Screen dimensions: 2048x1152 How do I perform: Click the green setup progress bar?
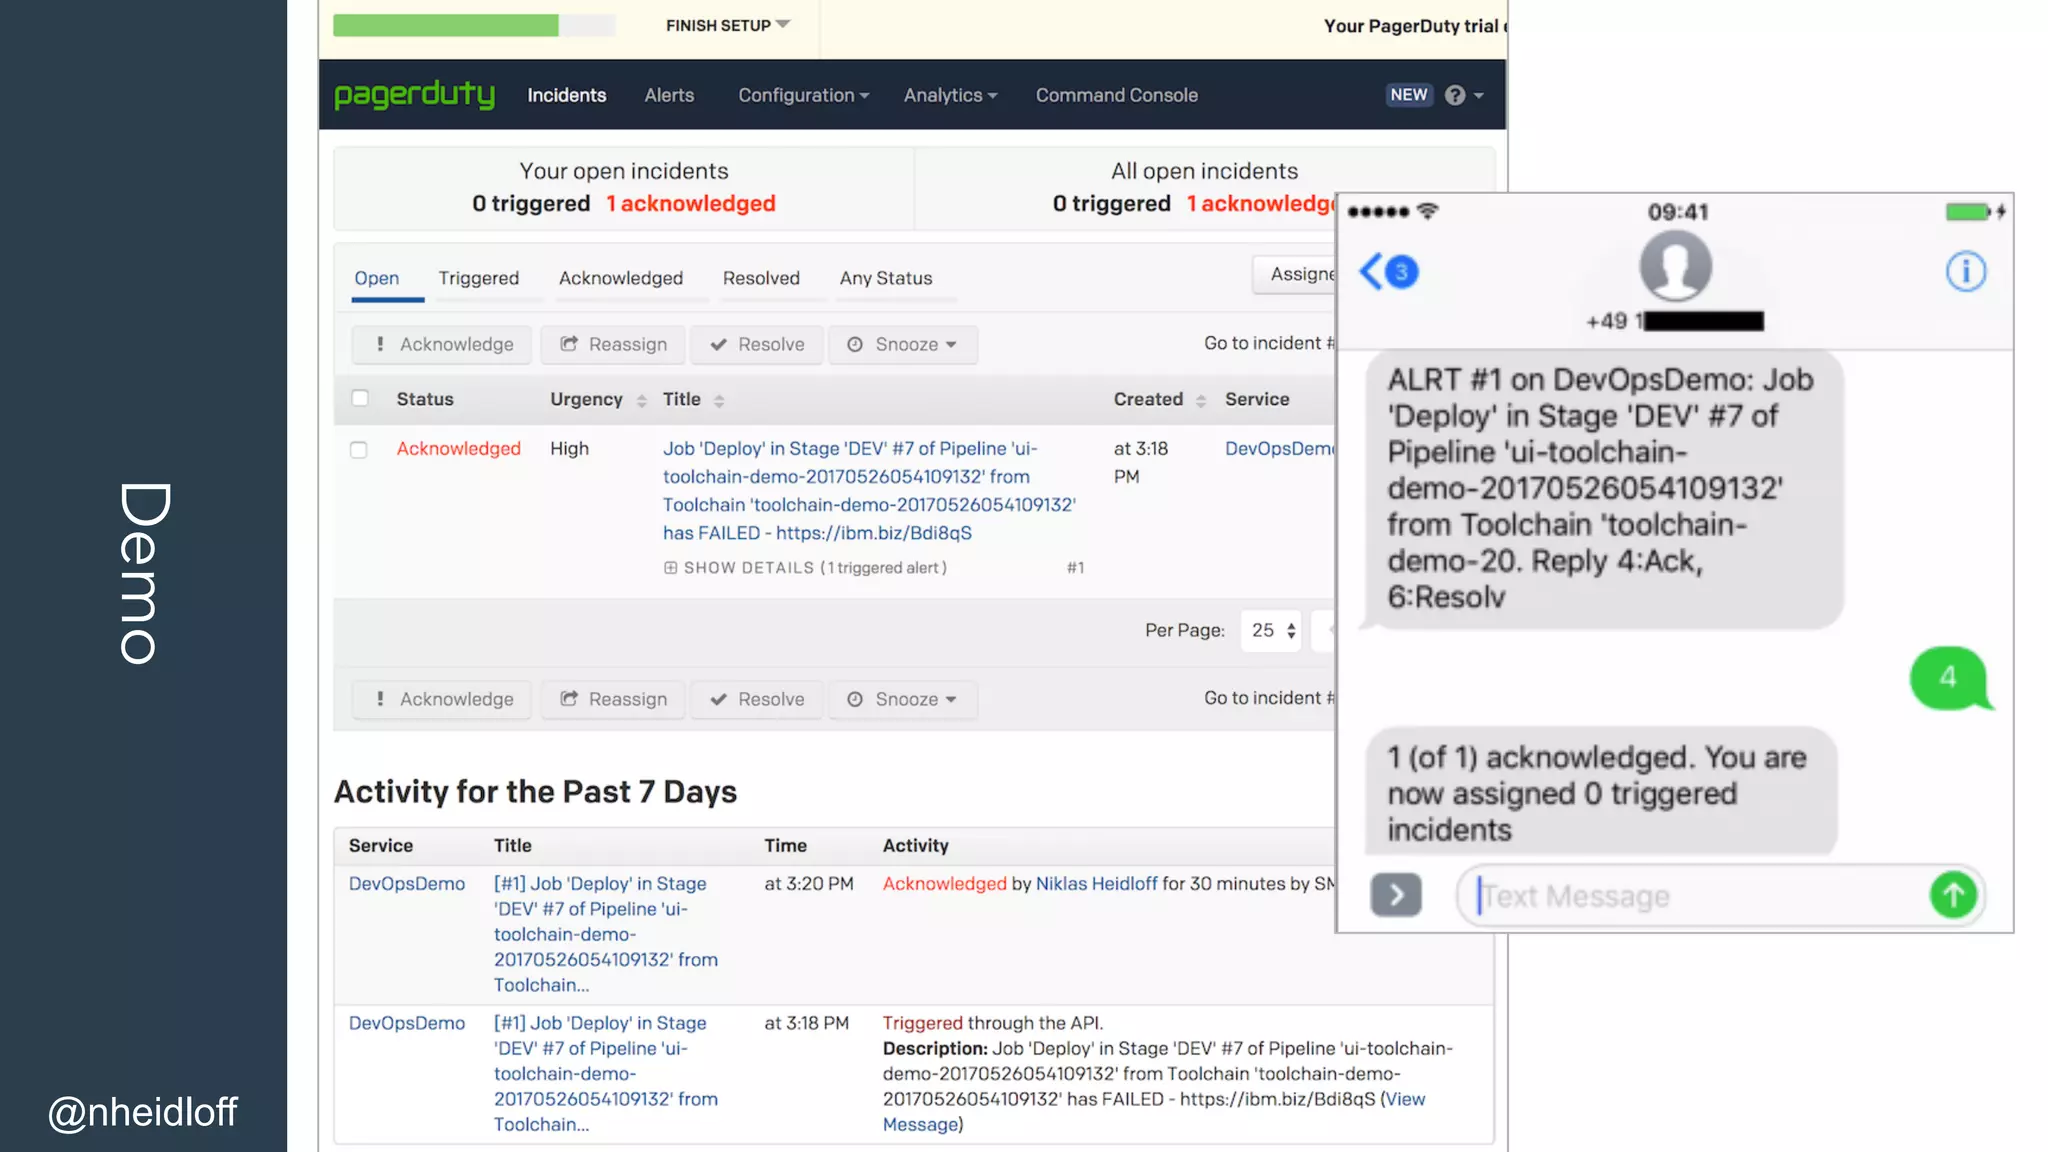446,25
